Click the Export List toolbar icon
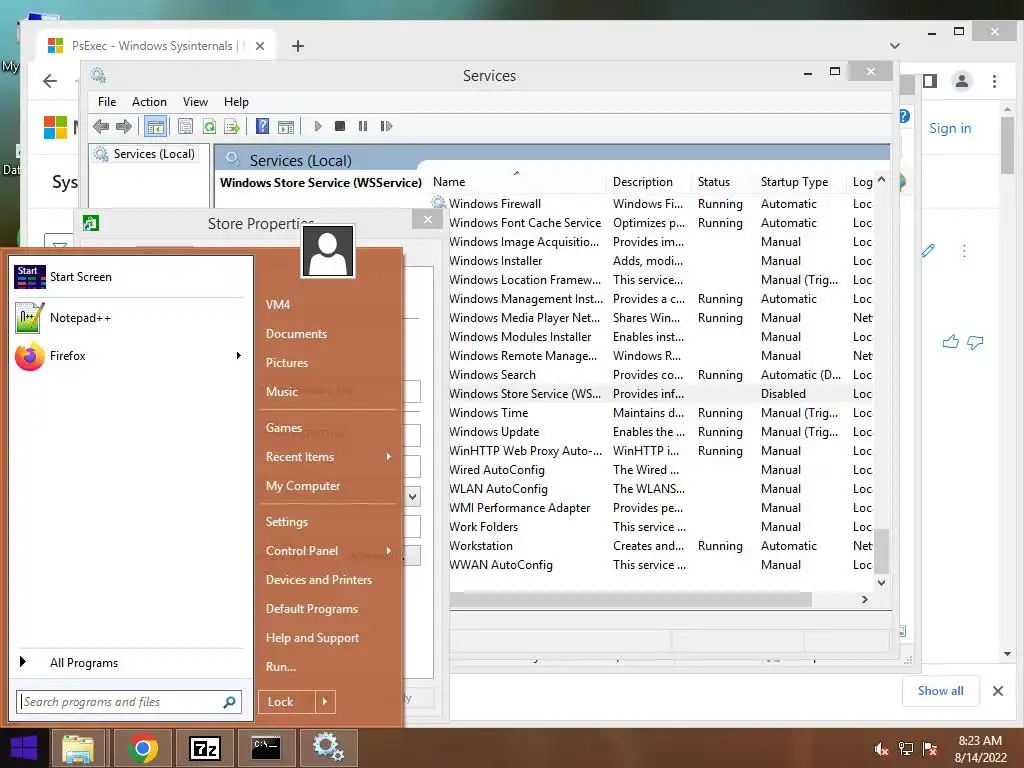The height and width of the screenshot is (768, 1024). 232,126
